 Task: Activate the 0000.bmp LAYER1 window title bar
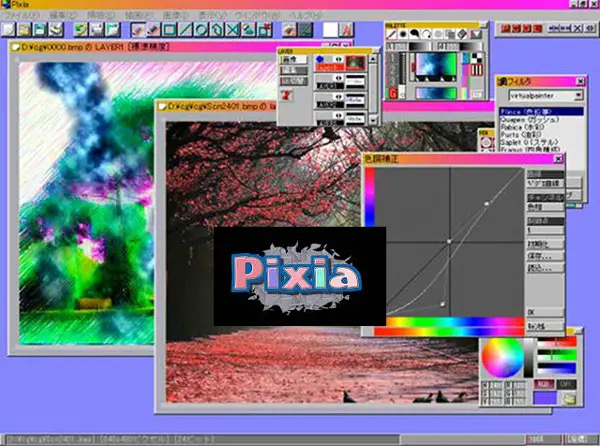(168, 47)
